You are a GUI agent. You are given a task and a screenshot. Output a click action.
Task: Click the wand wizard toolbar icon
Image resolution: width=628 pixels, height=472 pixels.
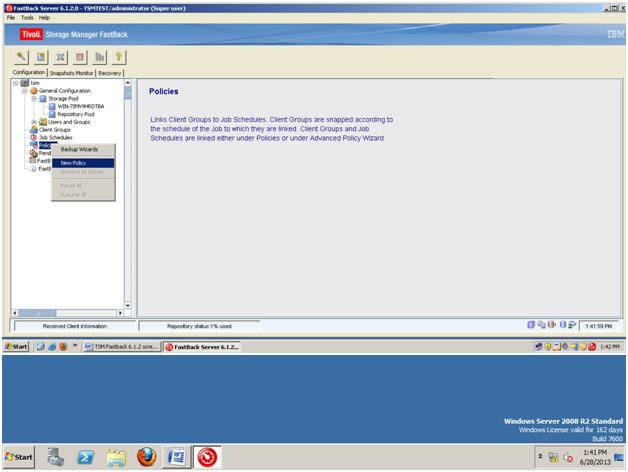(21, 57)
